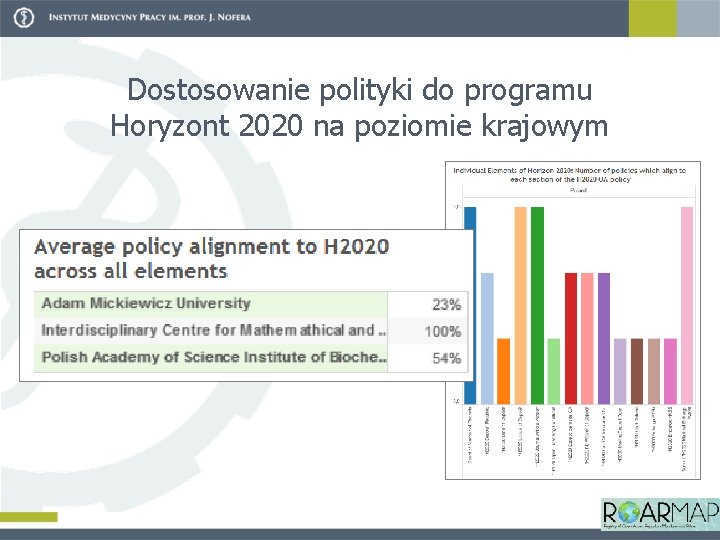The image size is (720, 540).
Task: Click heading 'Average policy alignment to H2020'
Action: (x=212, y=247)
